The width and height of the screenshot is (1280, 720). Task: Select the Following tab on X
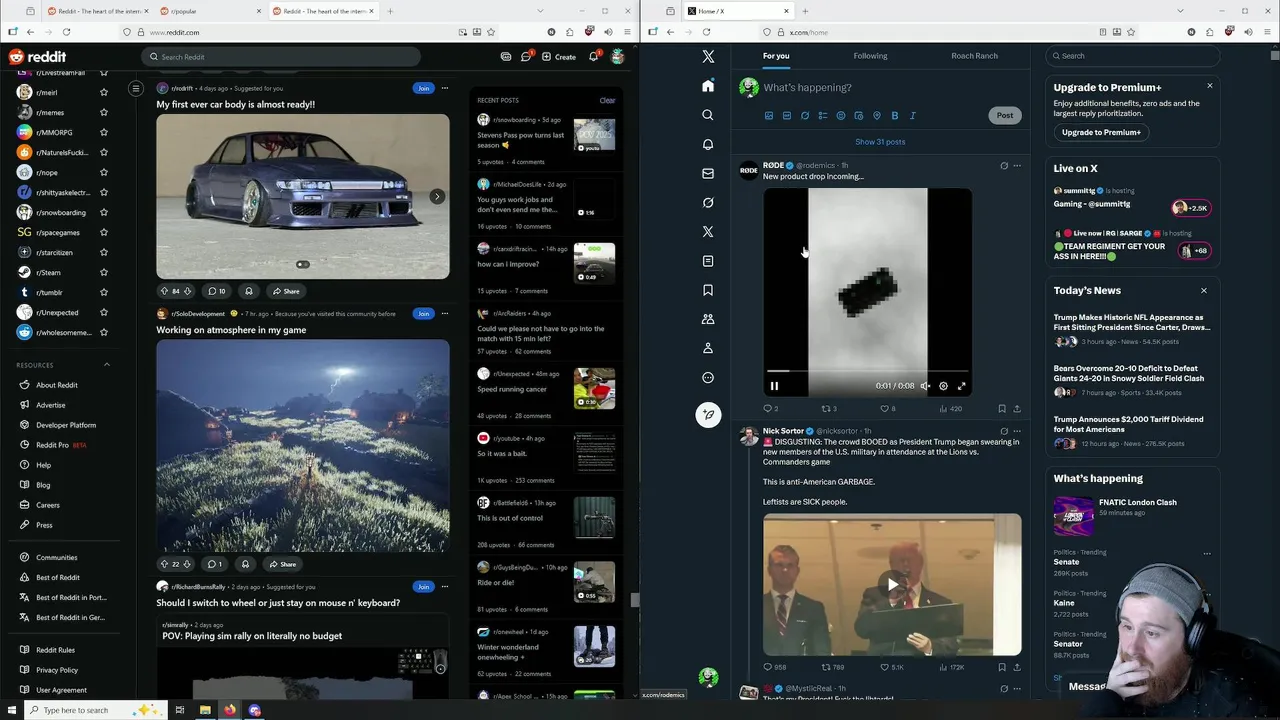click(x=870, y=56)
